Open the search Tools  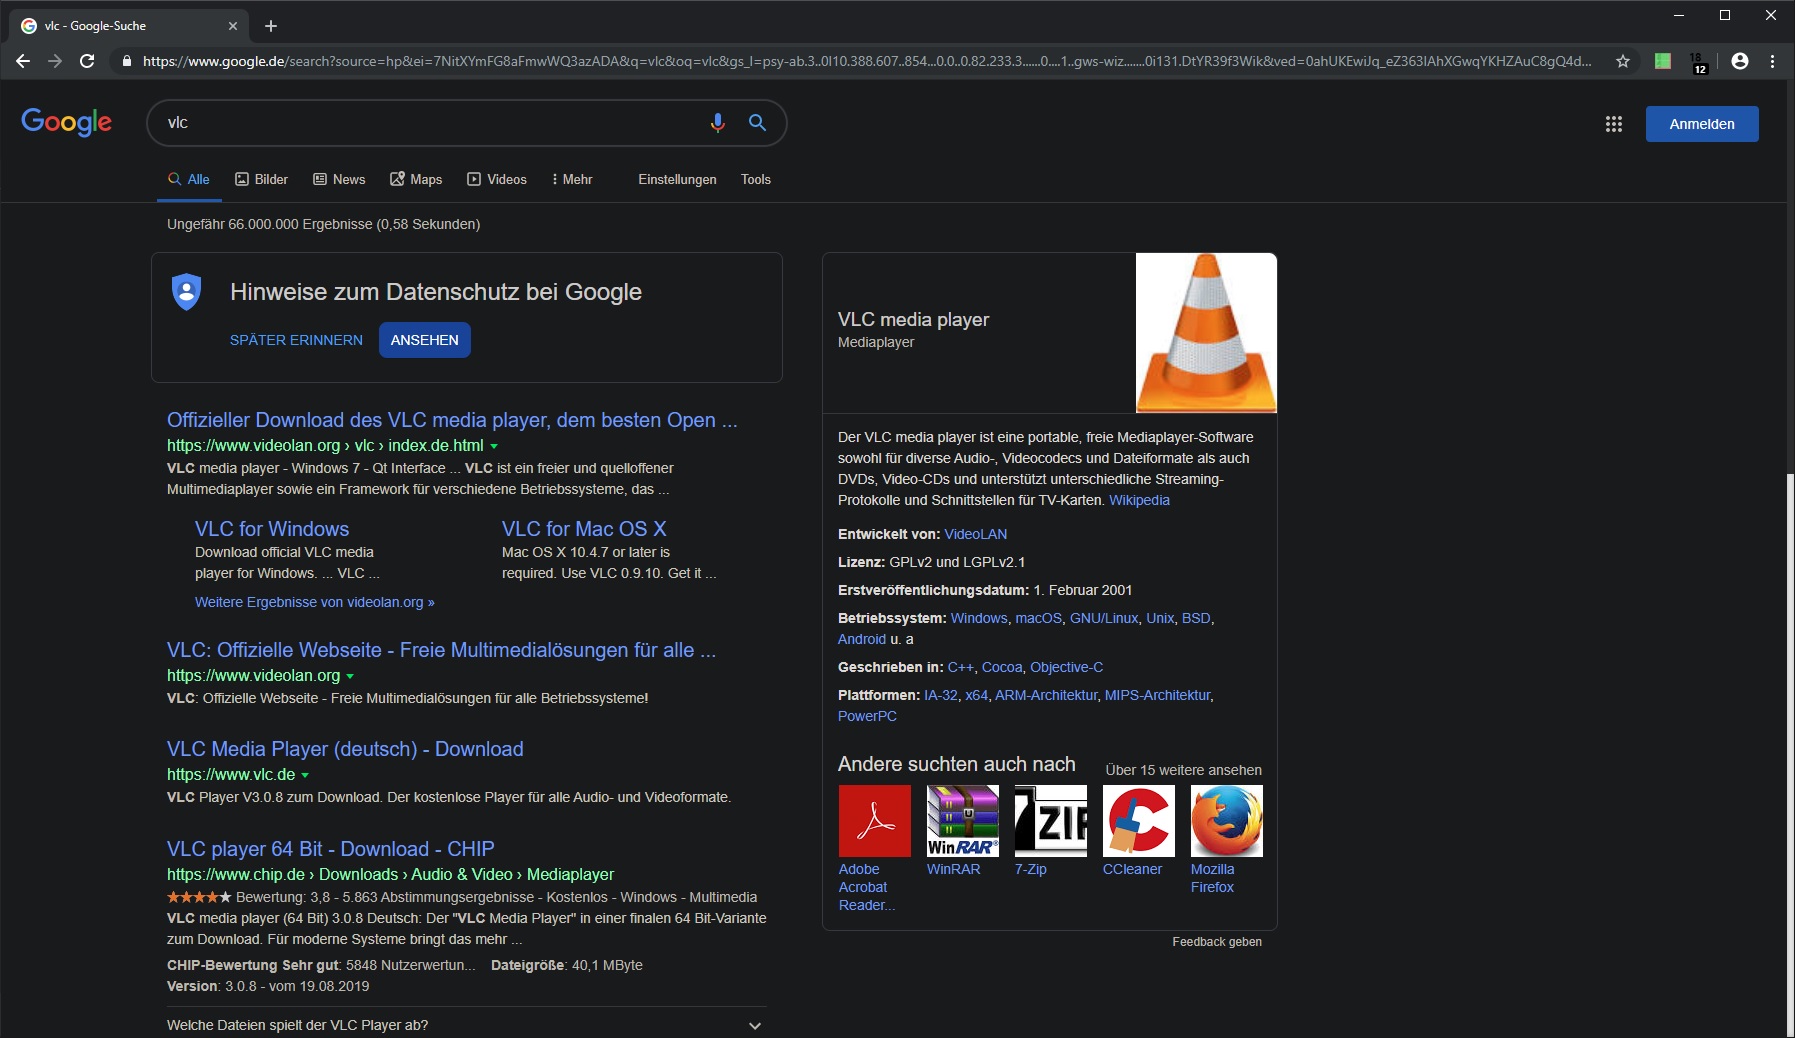point(756,179)
